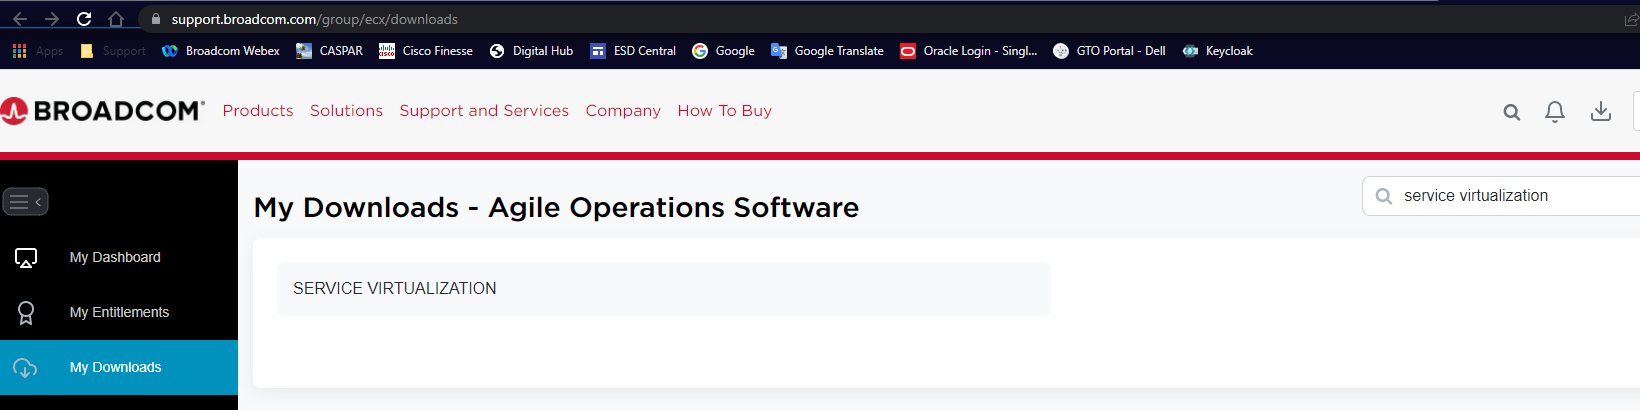The height and width of the screenshot is (410, 1640).
Task: Click the My Dashboard sidebar icon
Action: point(26,258)
